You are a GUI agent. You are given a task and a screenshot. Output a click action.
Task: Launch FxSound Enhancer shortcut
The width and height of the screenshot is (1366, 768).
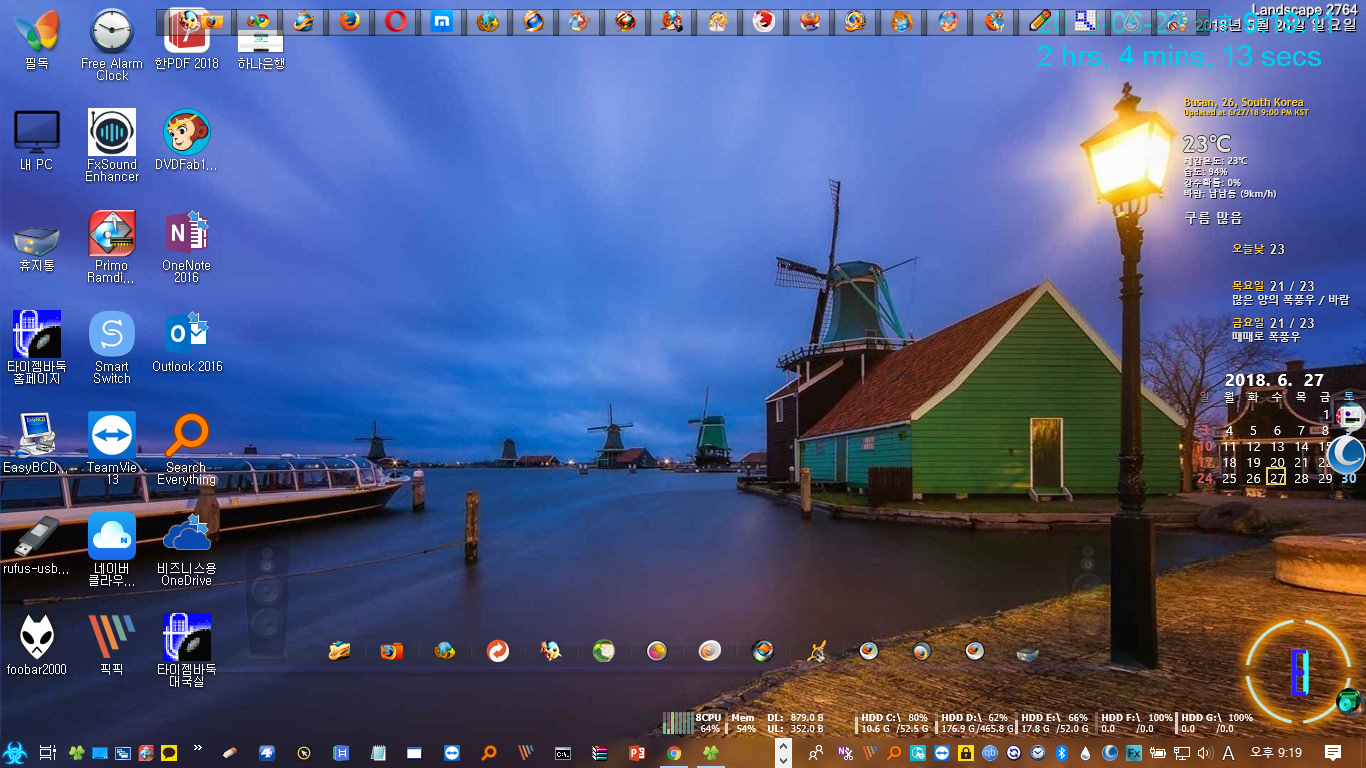[x=112, y=145]
